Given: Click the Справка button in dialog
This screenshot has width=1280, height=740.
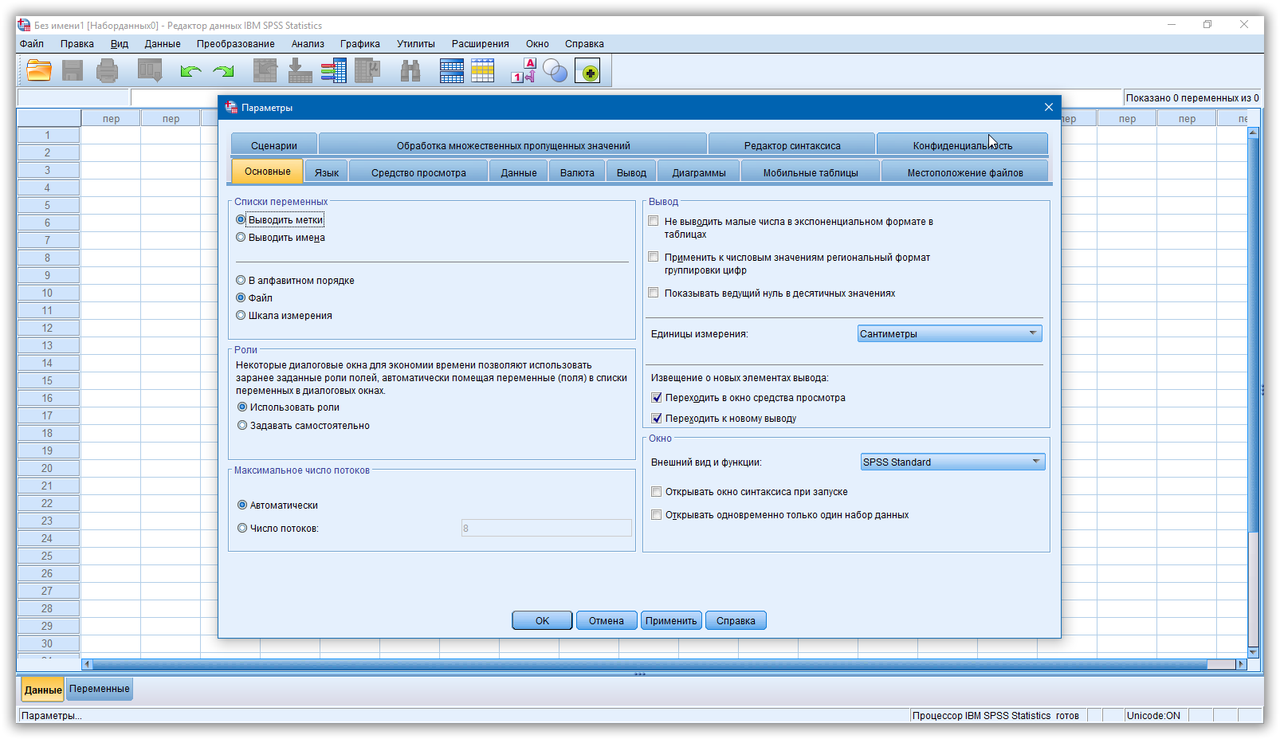Looking at the screenshot, I should point(736,620).
